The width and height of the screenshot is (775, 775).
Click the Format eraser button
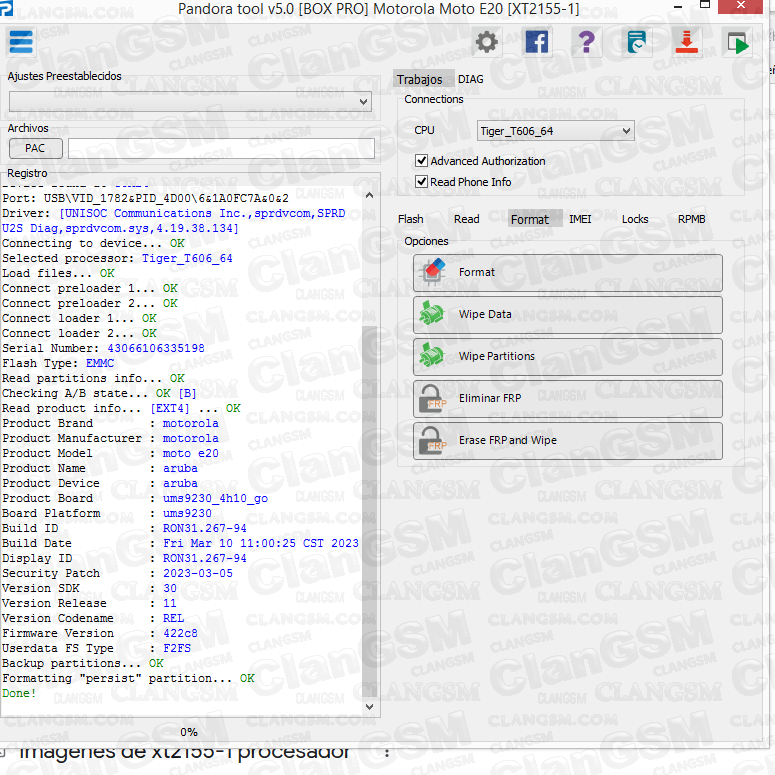click(x=567, y=272)
